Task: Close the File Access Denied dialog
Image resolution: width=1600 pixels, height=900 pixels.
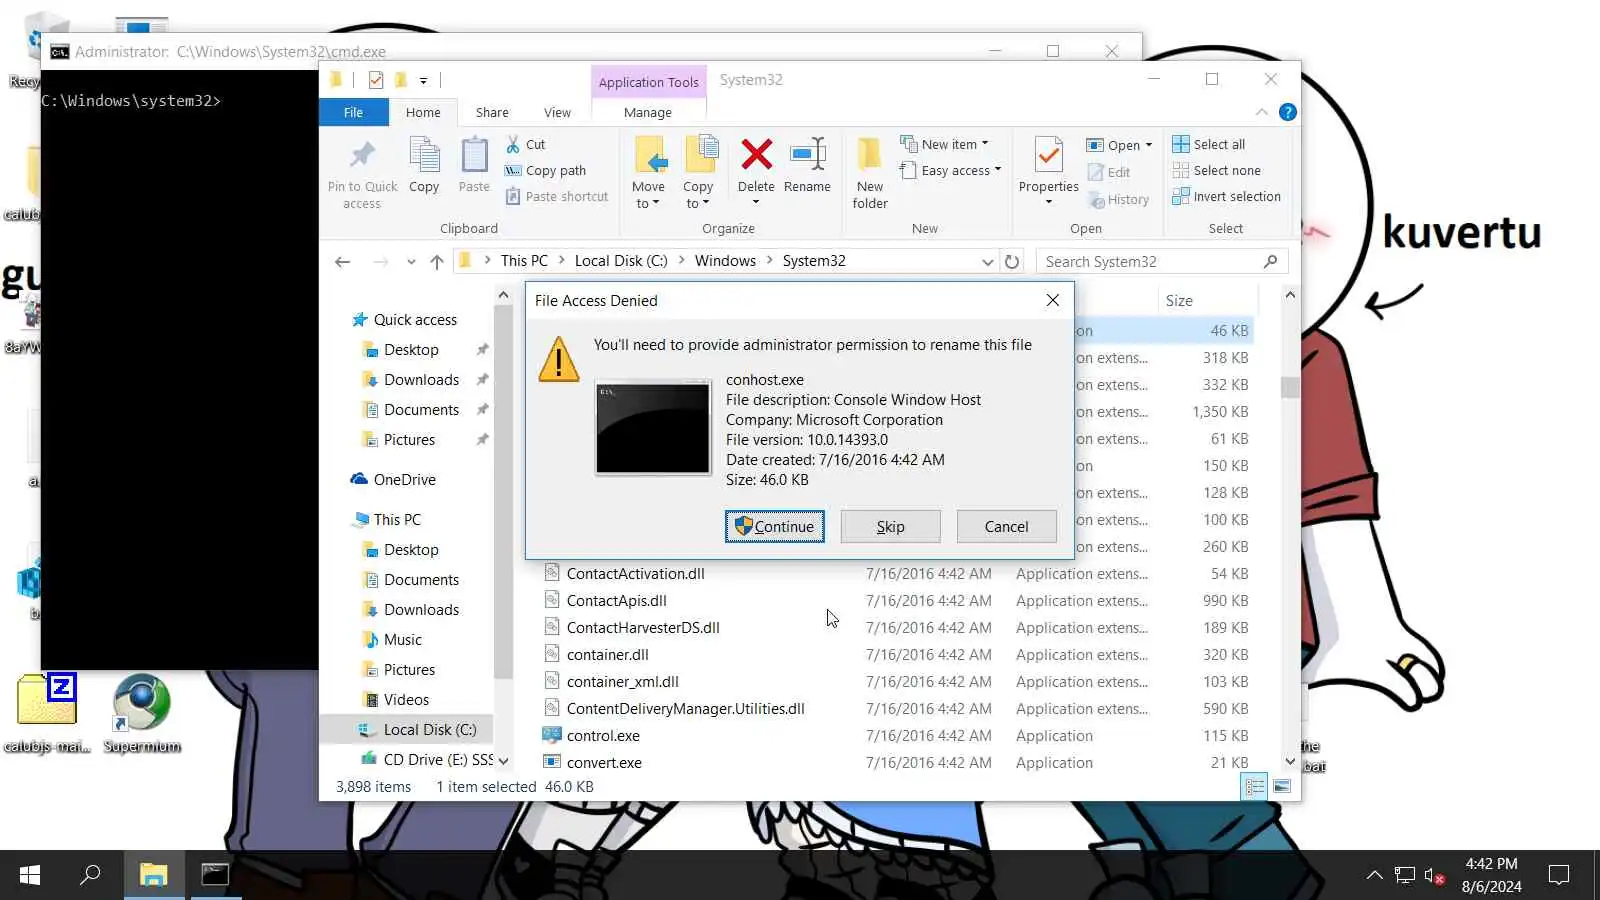Action: (1053, 300)
